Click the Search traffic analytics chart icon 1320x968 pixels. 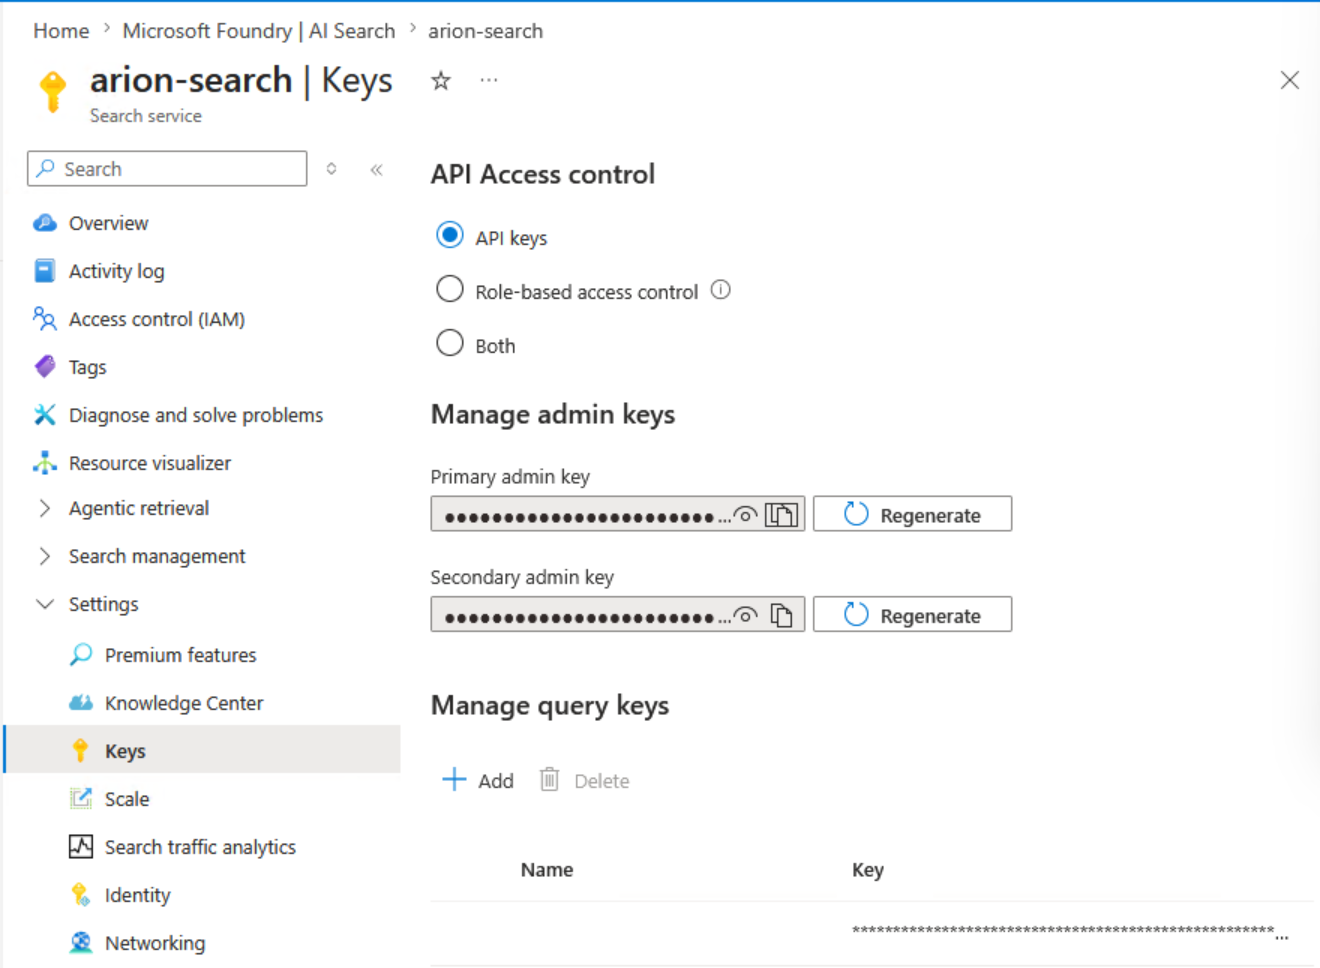[x=81, y=847]
